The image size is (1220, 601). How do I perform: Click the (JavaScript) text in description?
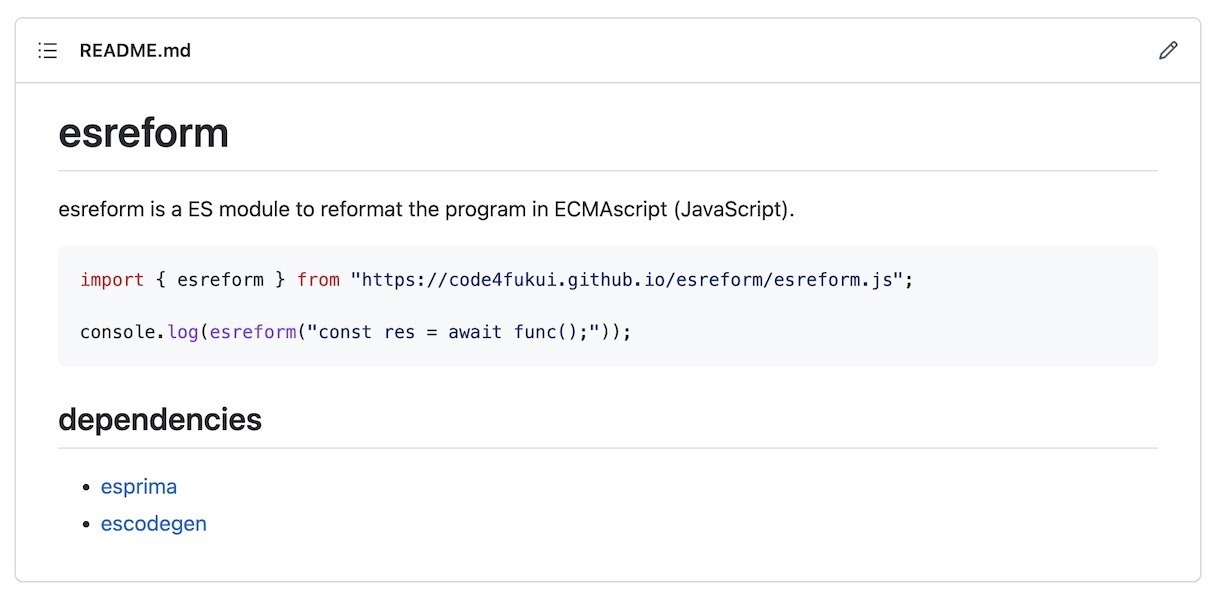732,211
